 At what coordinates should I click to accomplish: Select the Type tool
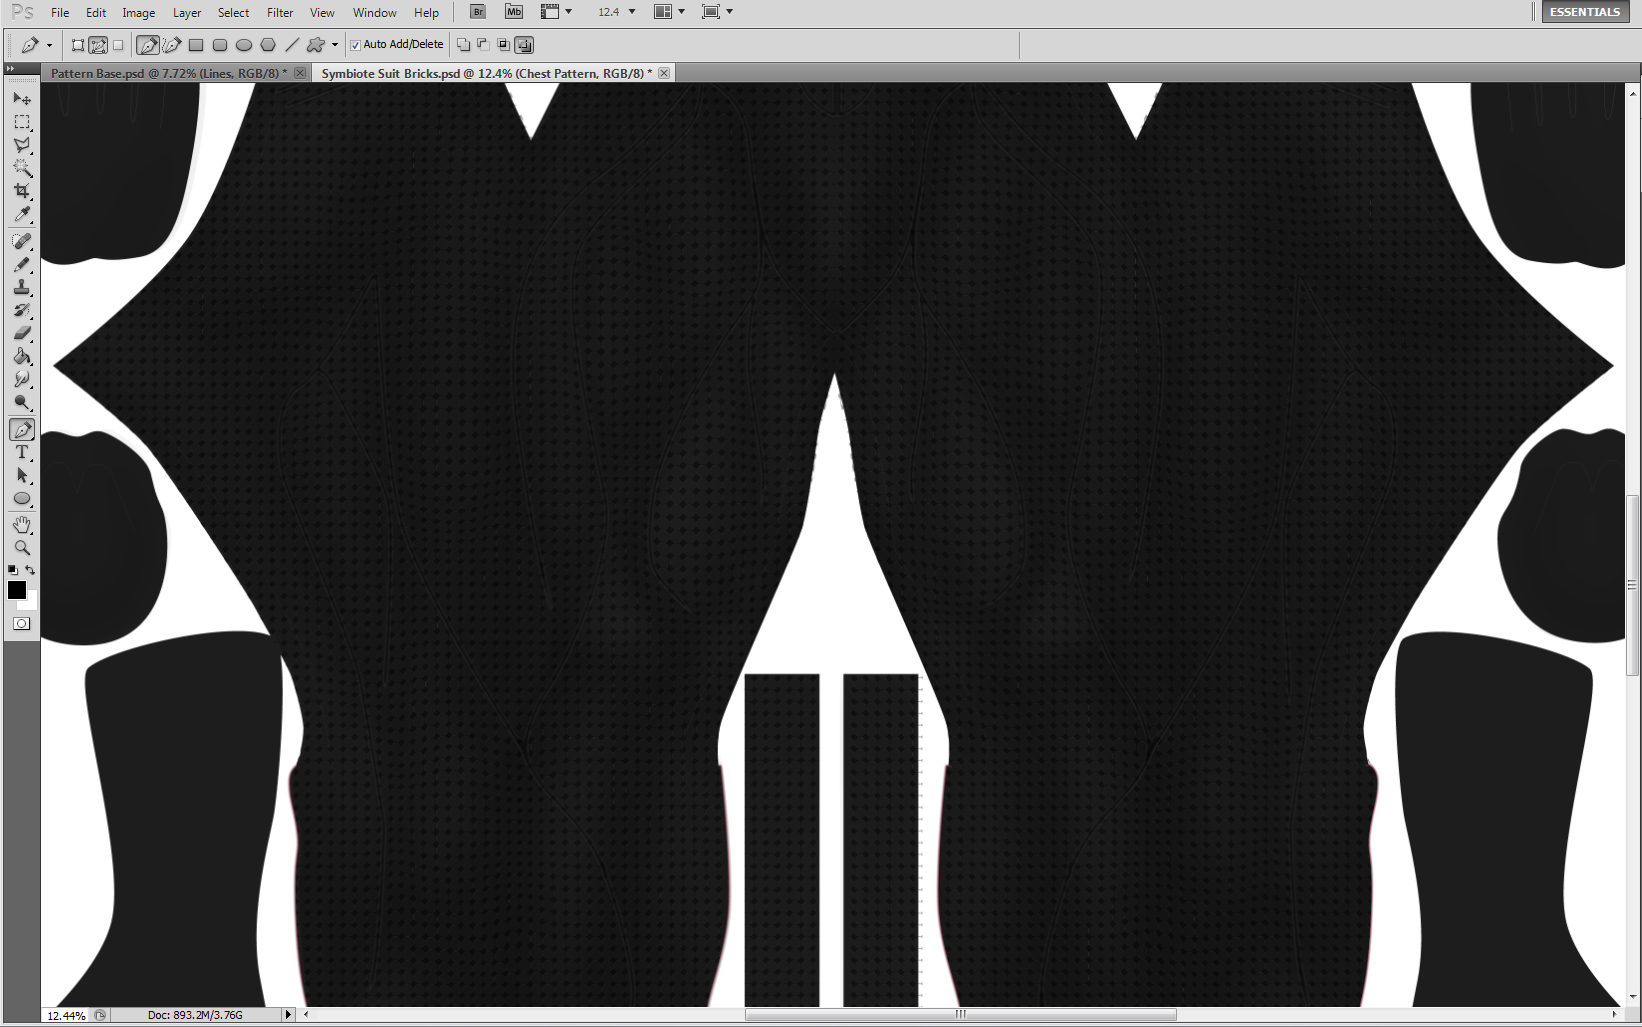click(x=22, y=453)
